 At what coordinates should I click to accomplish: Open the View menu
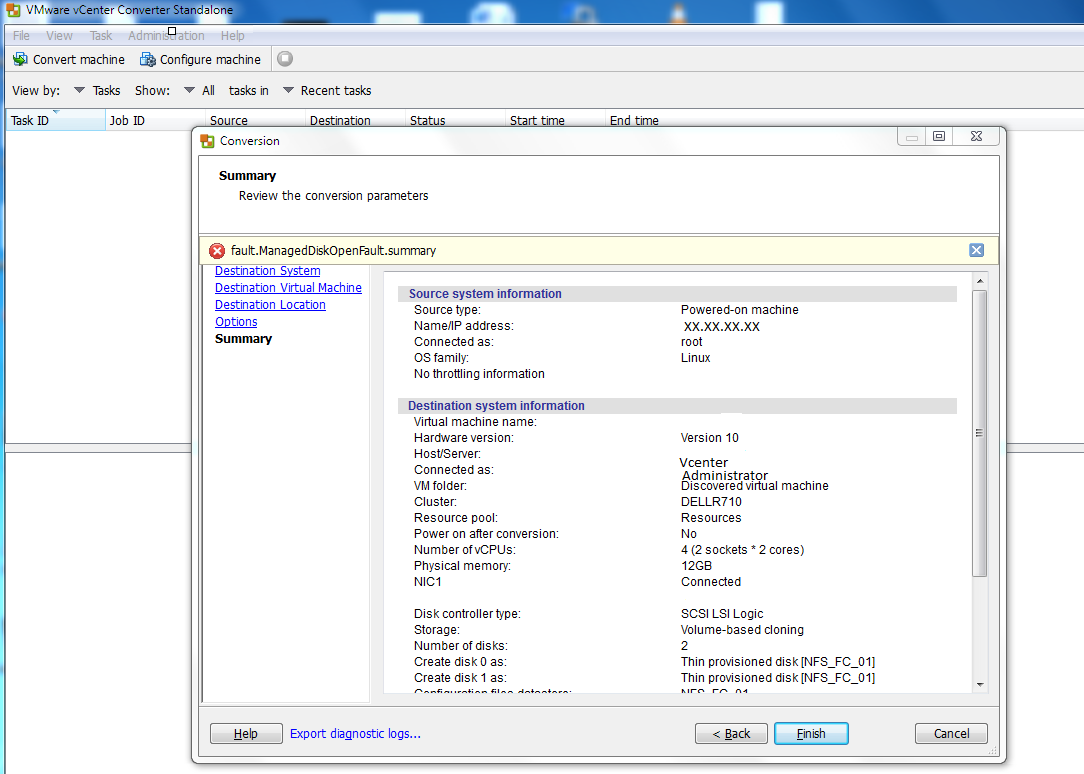coord(59,35)
